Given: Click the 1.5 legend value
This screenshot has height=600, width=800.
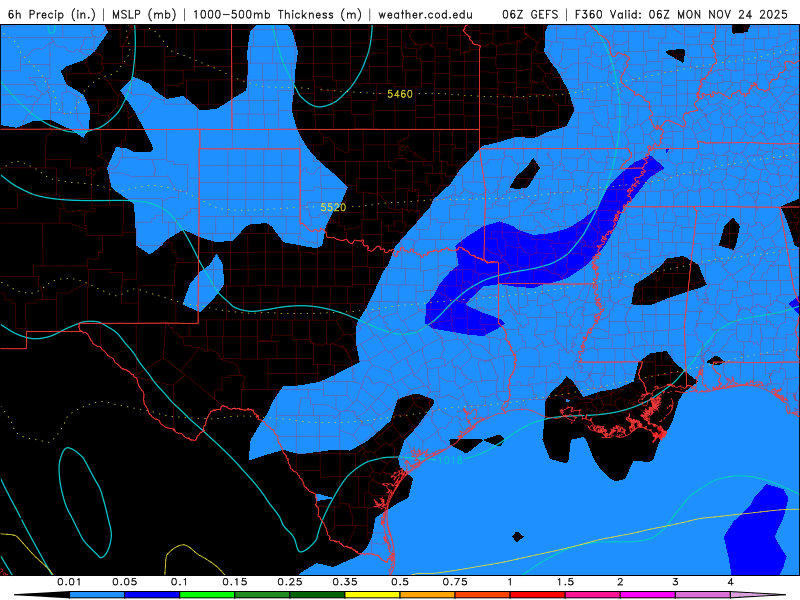Looking at the screenshot, I should coord(565,582).
